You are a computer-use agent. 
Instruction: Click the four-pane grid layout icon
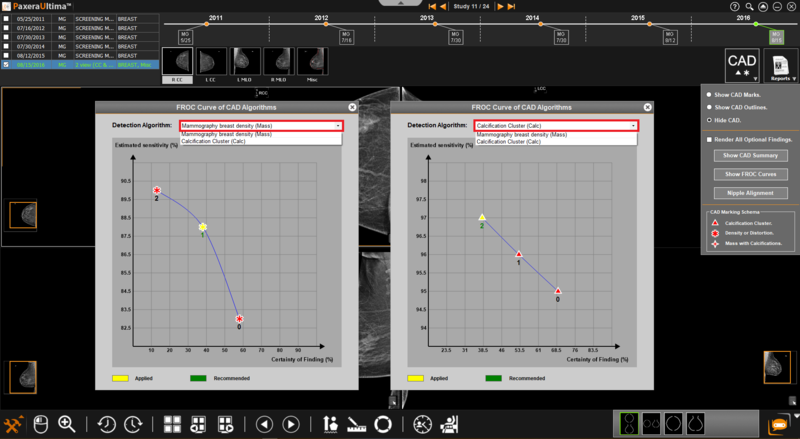coord(171,424)
